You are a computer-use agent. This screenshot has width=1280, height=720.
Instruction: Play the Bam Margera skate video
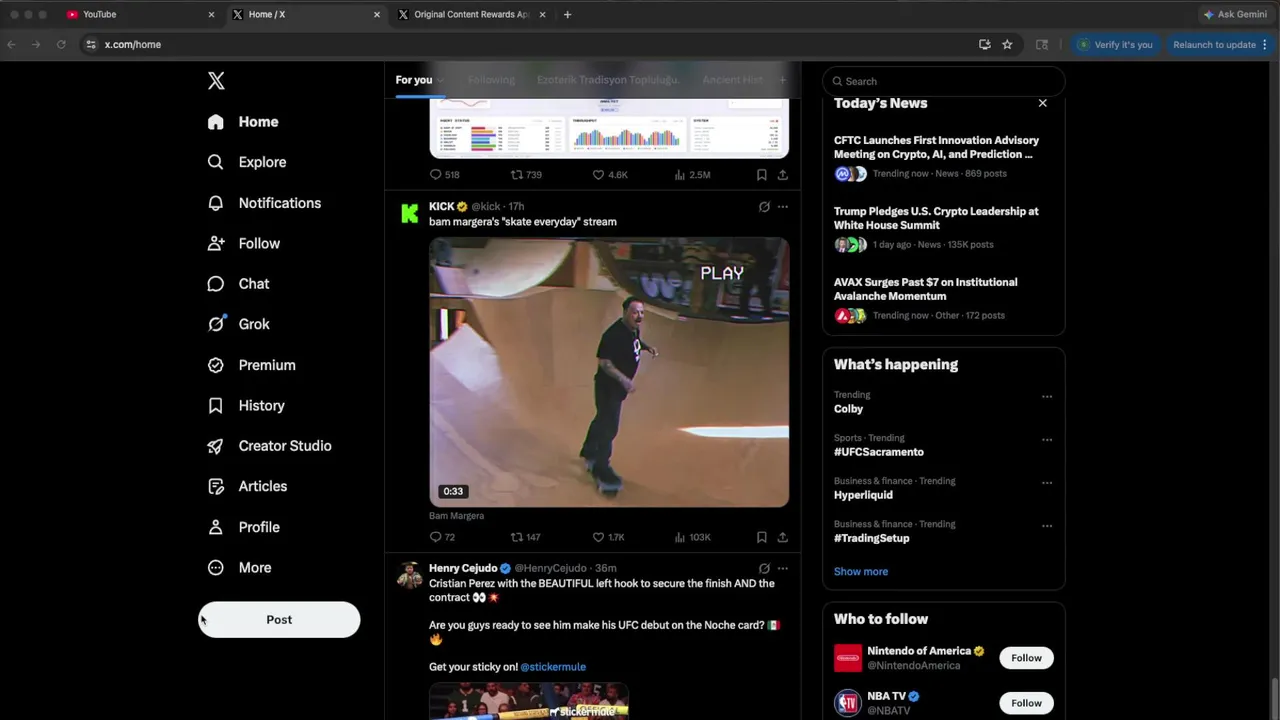(609, 372)
